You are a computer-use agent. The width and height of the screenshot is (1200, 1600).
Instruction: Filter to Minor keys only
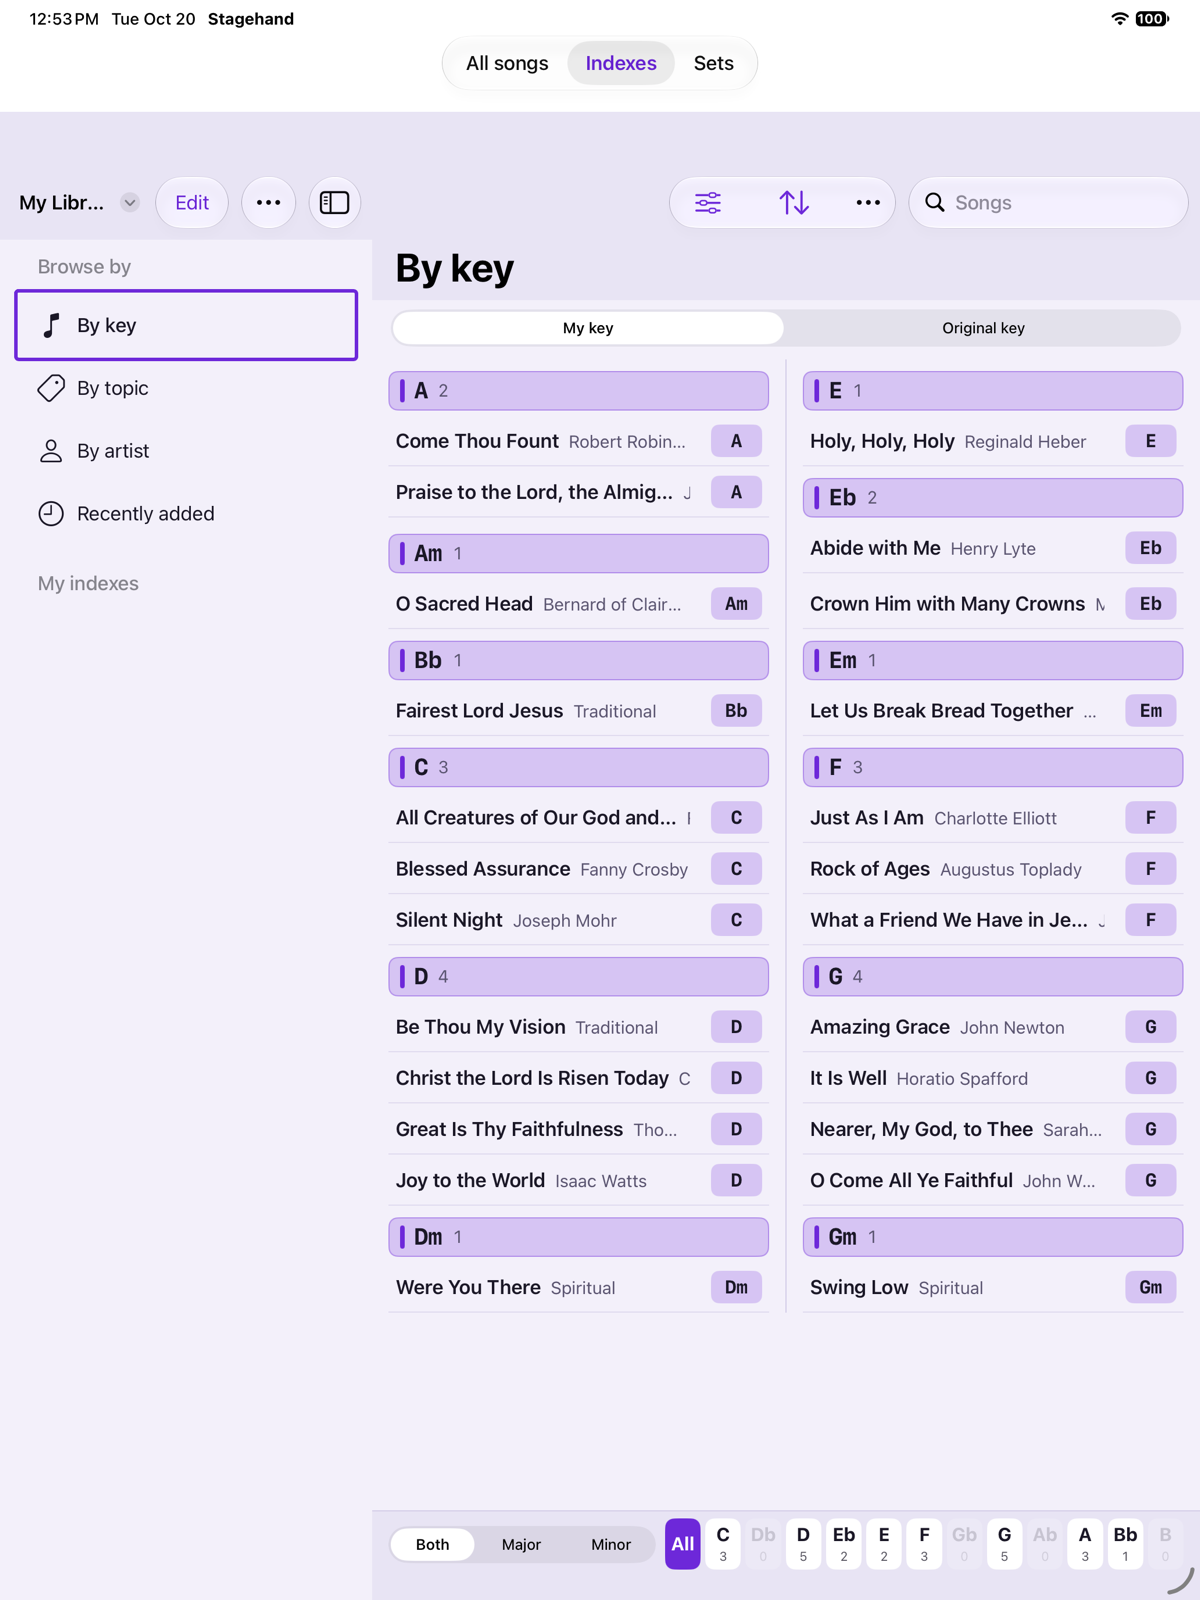[611, 1544]
